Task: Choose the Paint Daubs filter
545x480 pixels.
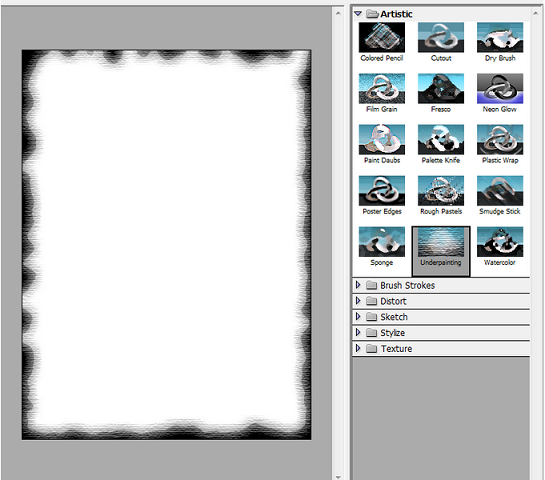Action: click(382, 139)
